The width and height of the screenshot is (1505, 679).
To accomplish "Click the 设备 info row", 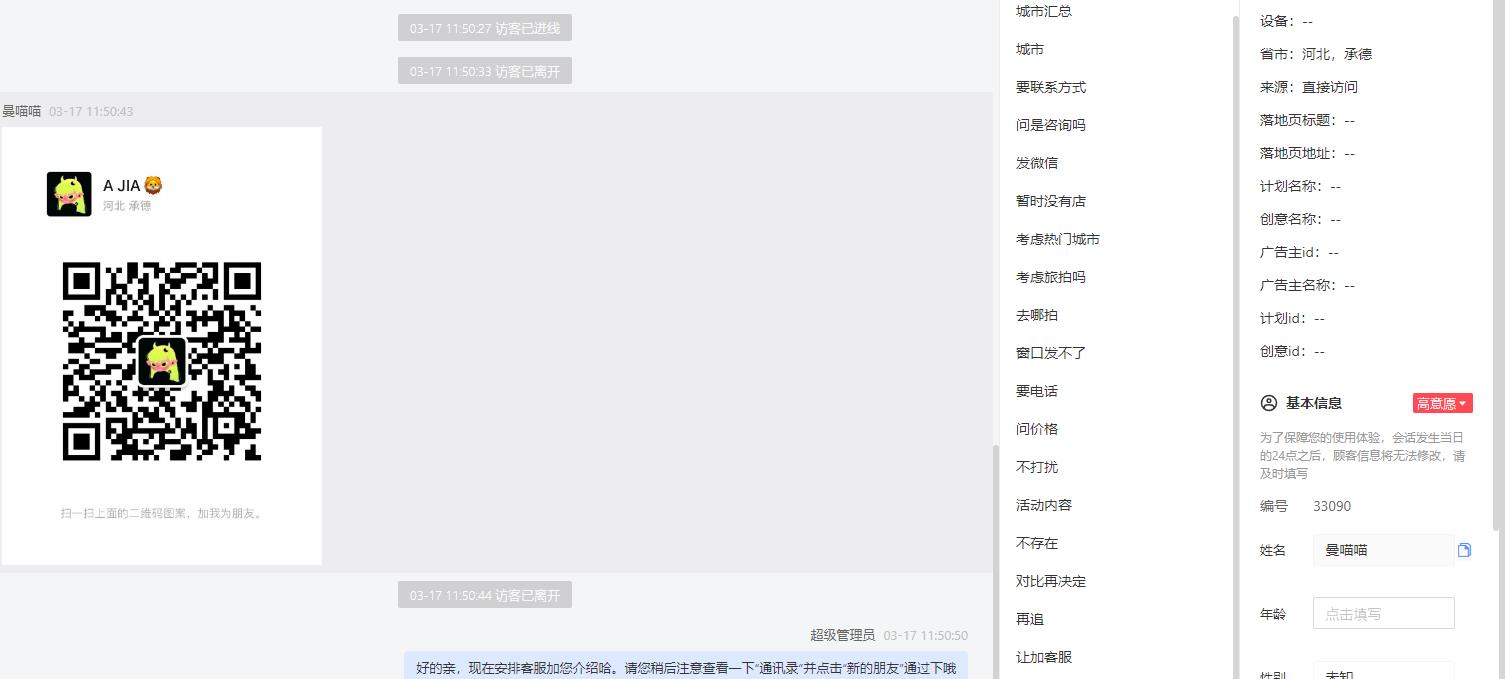I will click(x=1286, y=21).
